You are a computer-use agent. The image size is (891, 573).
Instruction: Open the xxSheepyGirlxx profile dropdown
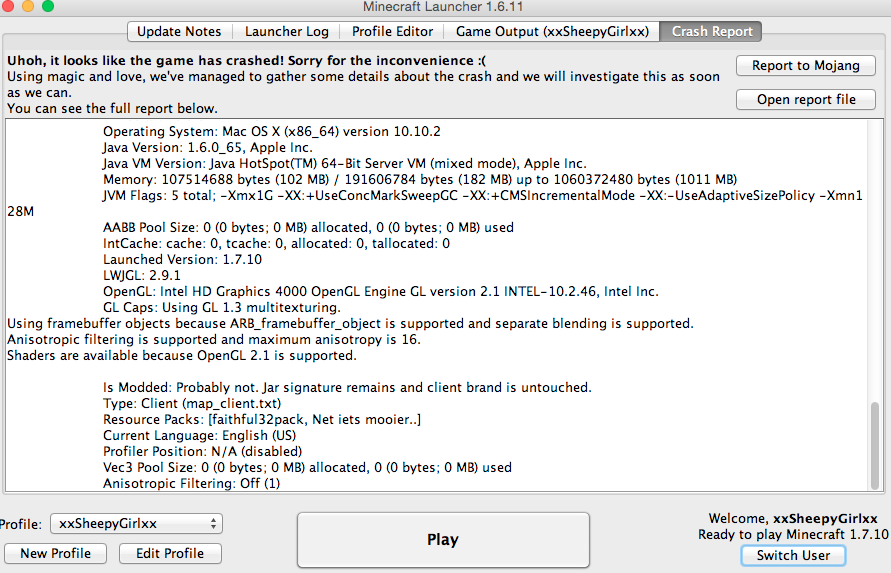pos(136,524)
